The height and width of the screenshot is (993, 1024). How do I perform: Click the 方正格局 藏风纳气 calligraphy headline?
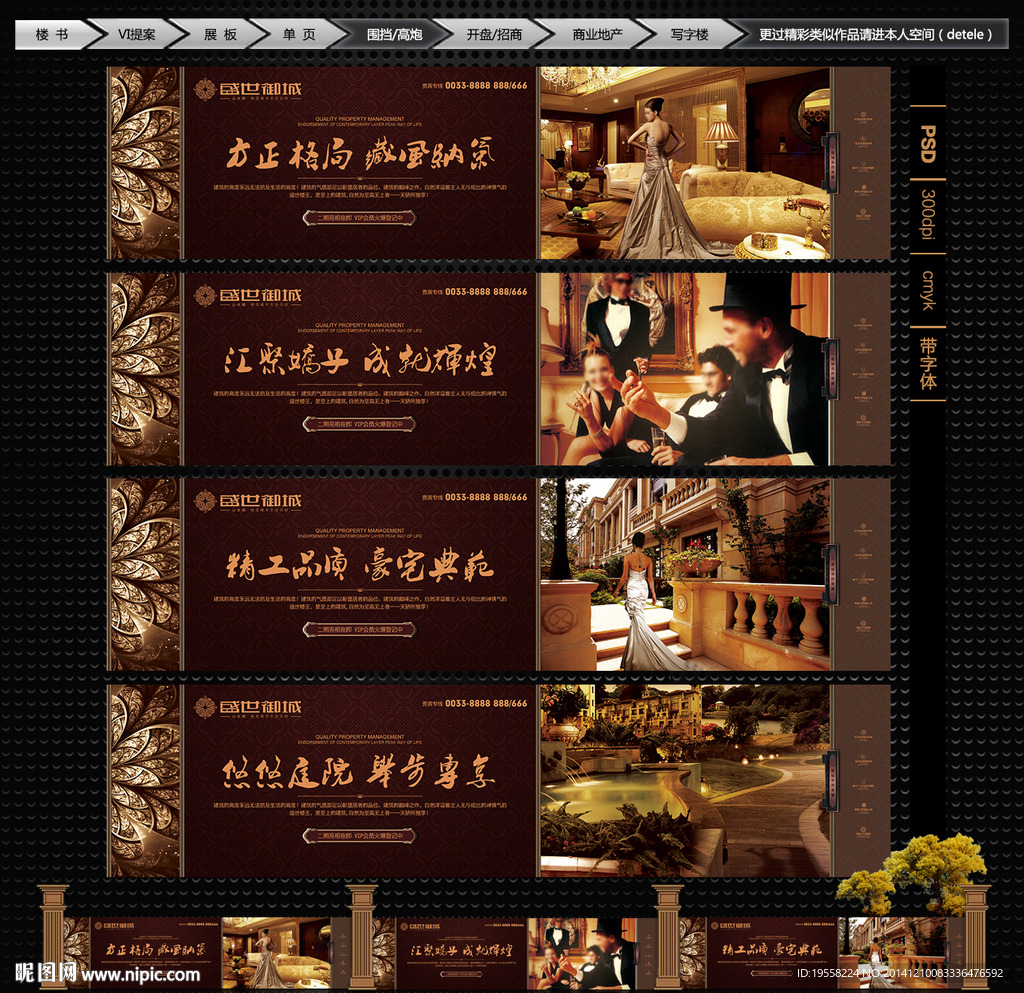[360, 155]
